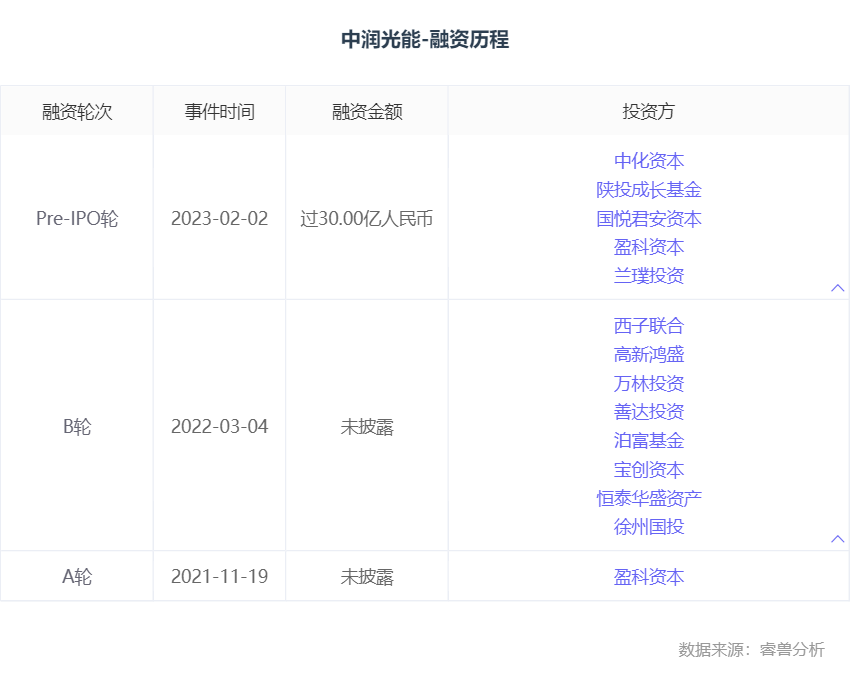The width and height of the screenshot is (850, 692).
Task: Click the 融资轮次 column header
Action: tap(77, 112)
